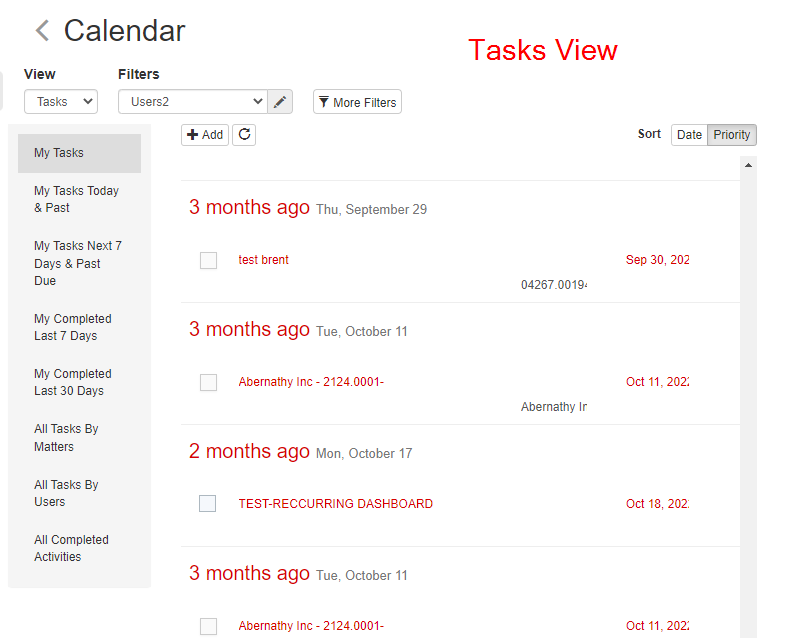This screenshot has width=808, height=638.
Task: Click the pencil edit filter icon
Action: [280, 102]
